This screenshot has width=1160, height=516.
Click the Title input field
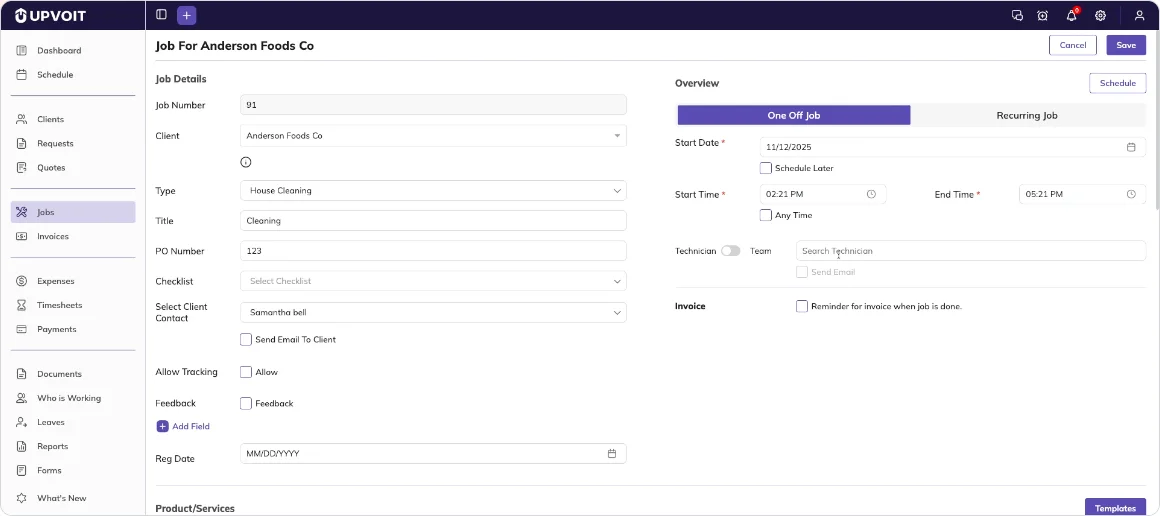[x=433, y=221]
